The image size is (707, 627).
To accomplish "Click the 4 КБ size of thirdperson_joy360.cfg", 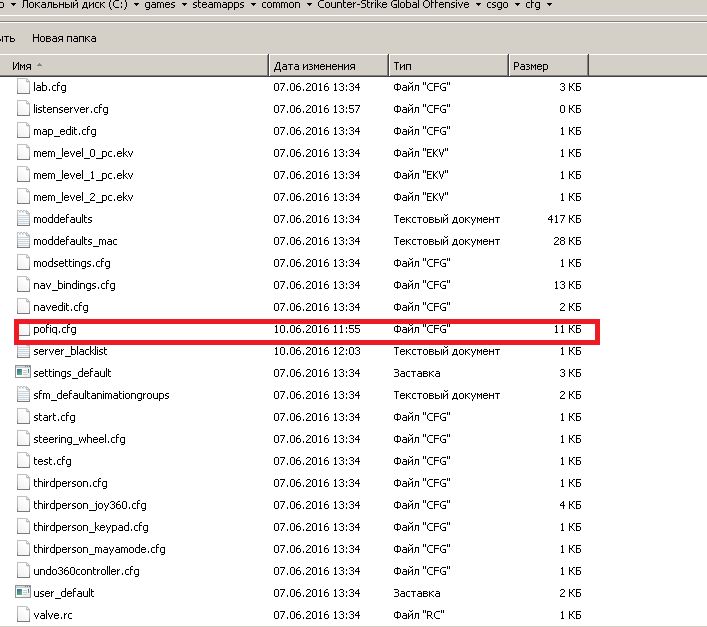I will click(570, 505).
